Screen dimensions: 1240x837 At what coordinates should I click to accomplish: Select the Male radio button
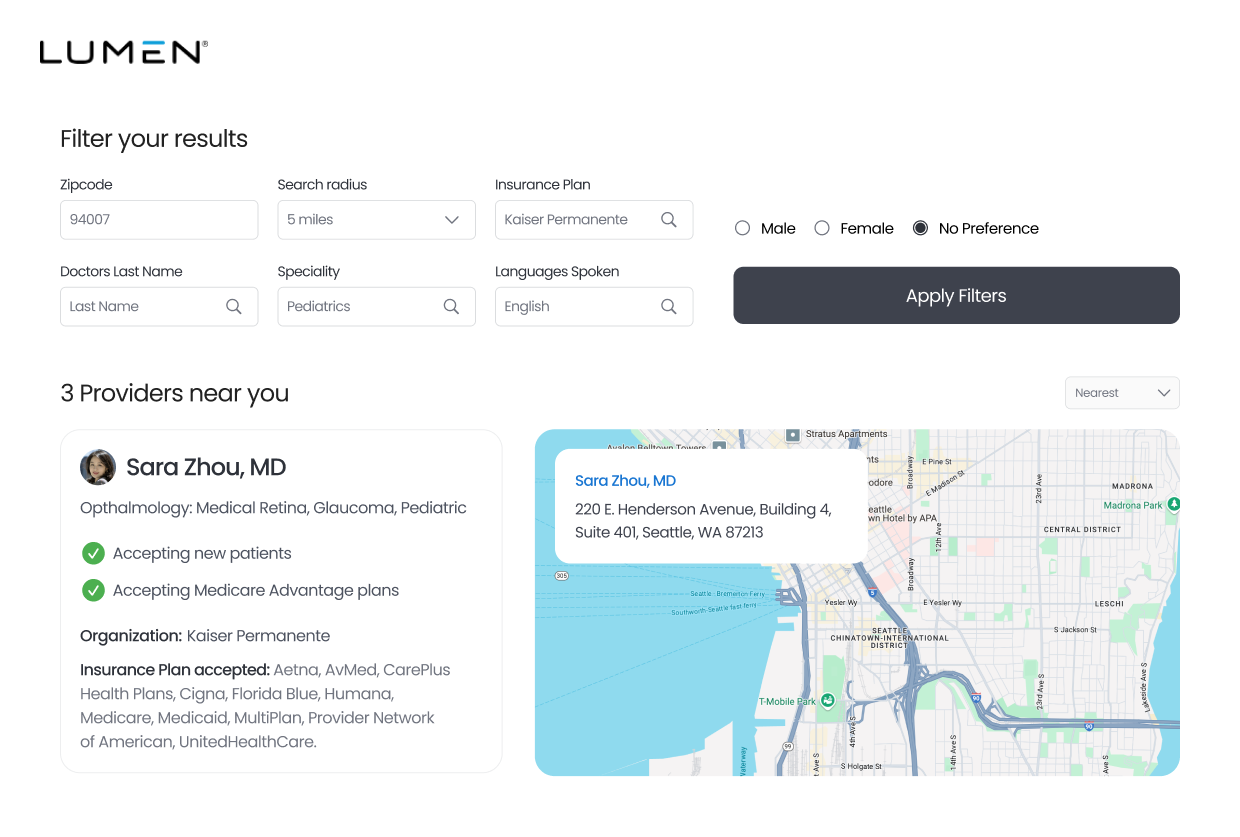coord(743,228)
